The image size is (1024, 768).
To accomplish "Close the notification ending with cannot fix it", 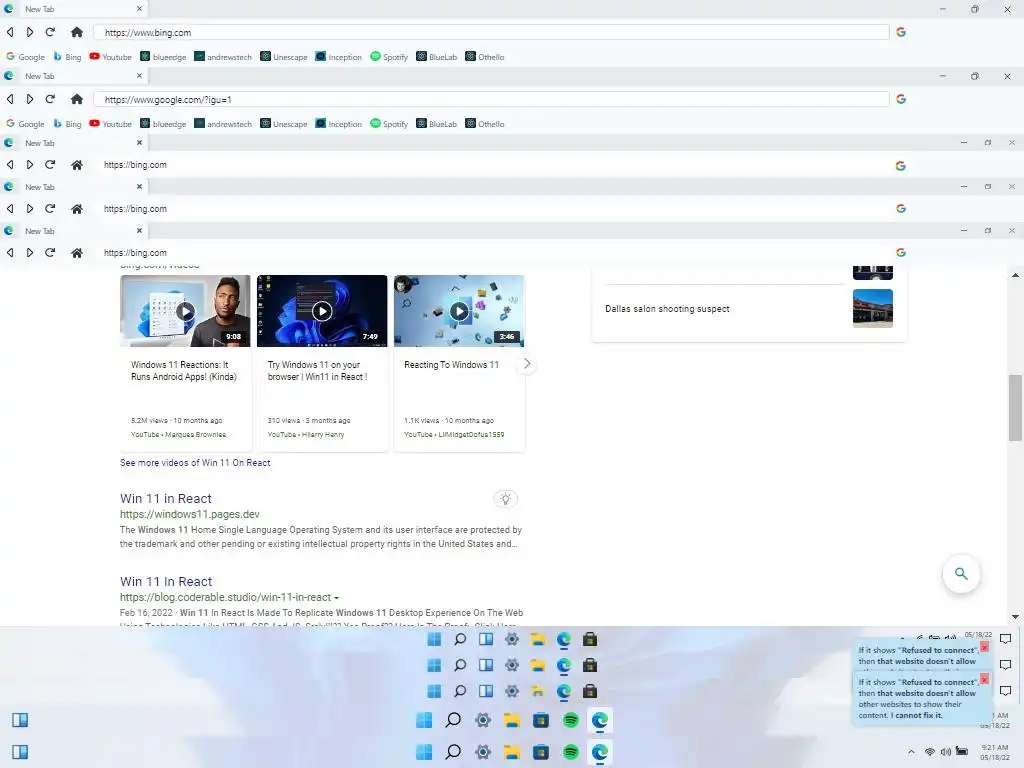I will coord(984,679).
